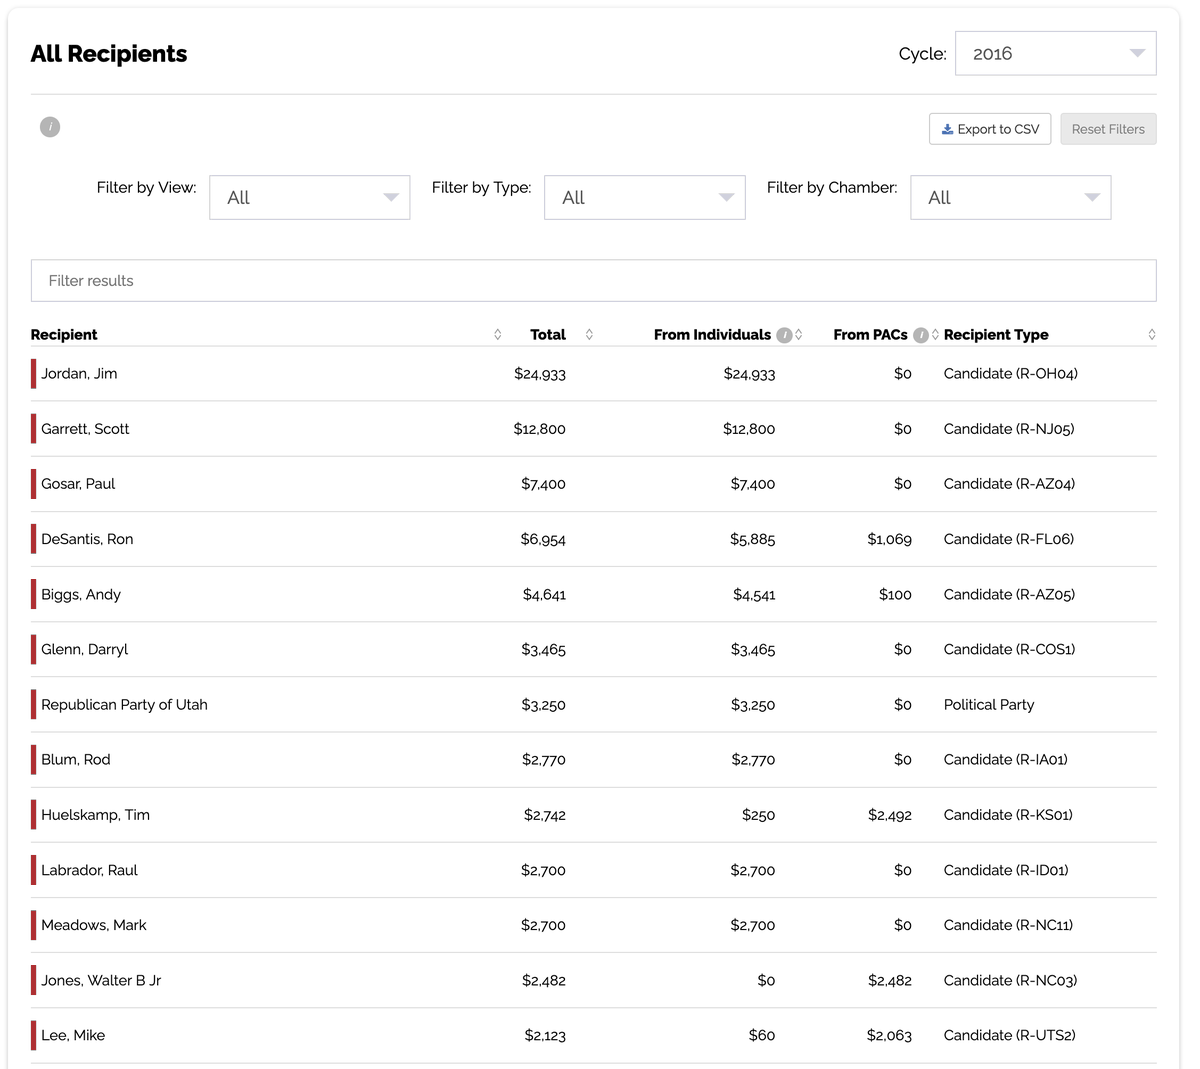Select Republican Party of Utah recipient
Viewport: 1200px width, 1069px height.
coord(124,705)
